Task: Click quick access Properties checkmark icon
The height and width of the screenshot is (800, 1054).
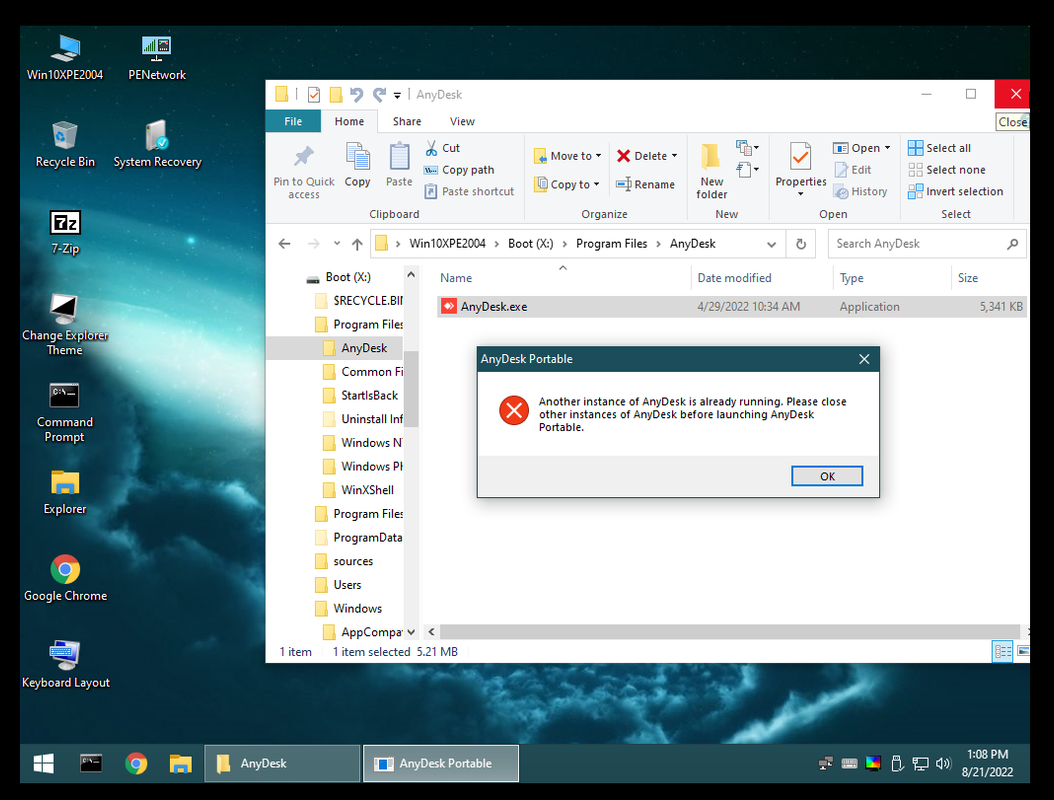Action: (314, 95)
